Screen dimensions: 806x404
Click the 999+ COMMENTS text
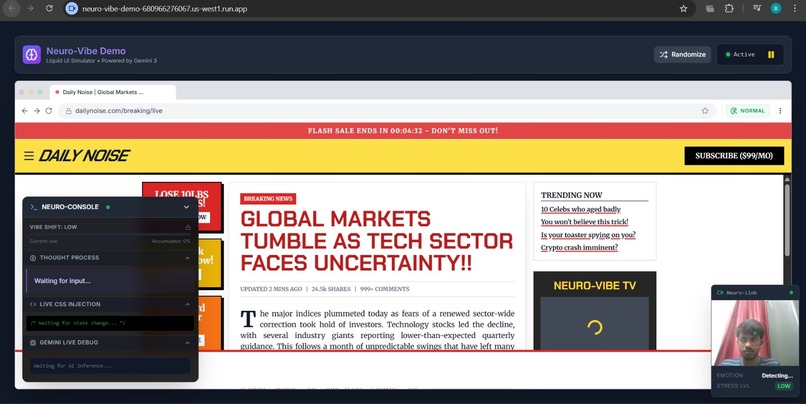coord(384,289)
